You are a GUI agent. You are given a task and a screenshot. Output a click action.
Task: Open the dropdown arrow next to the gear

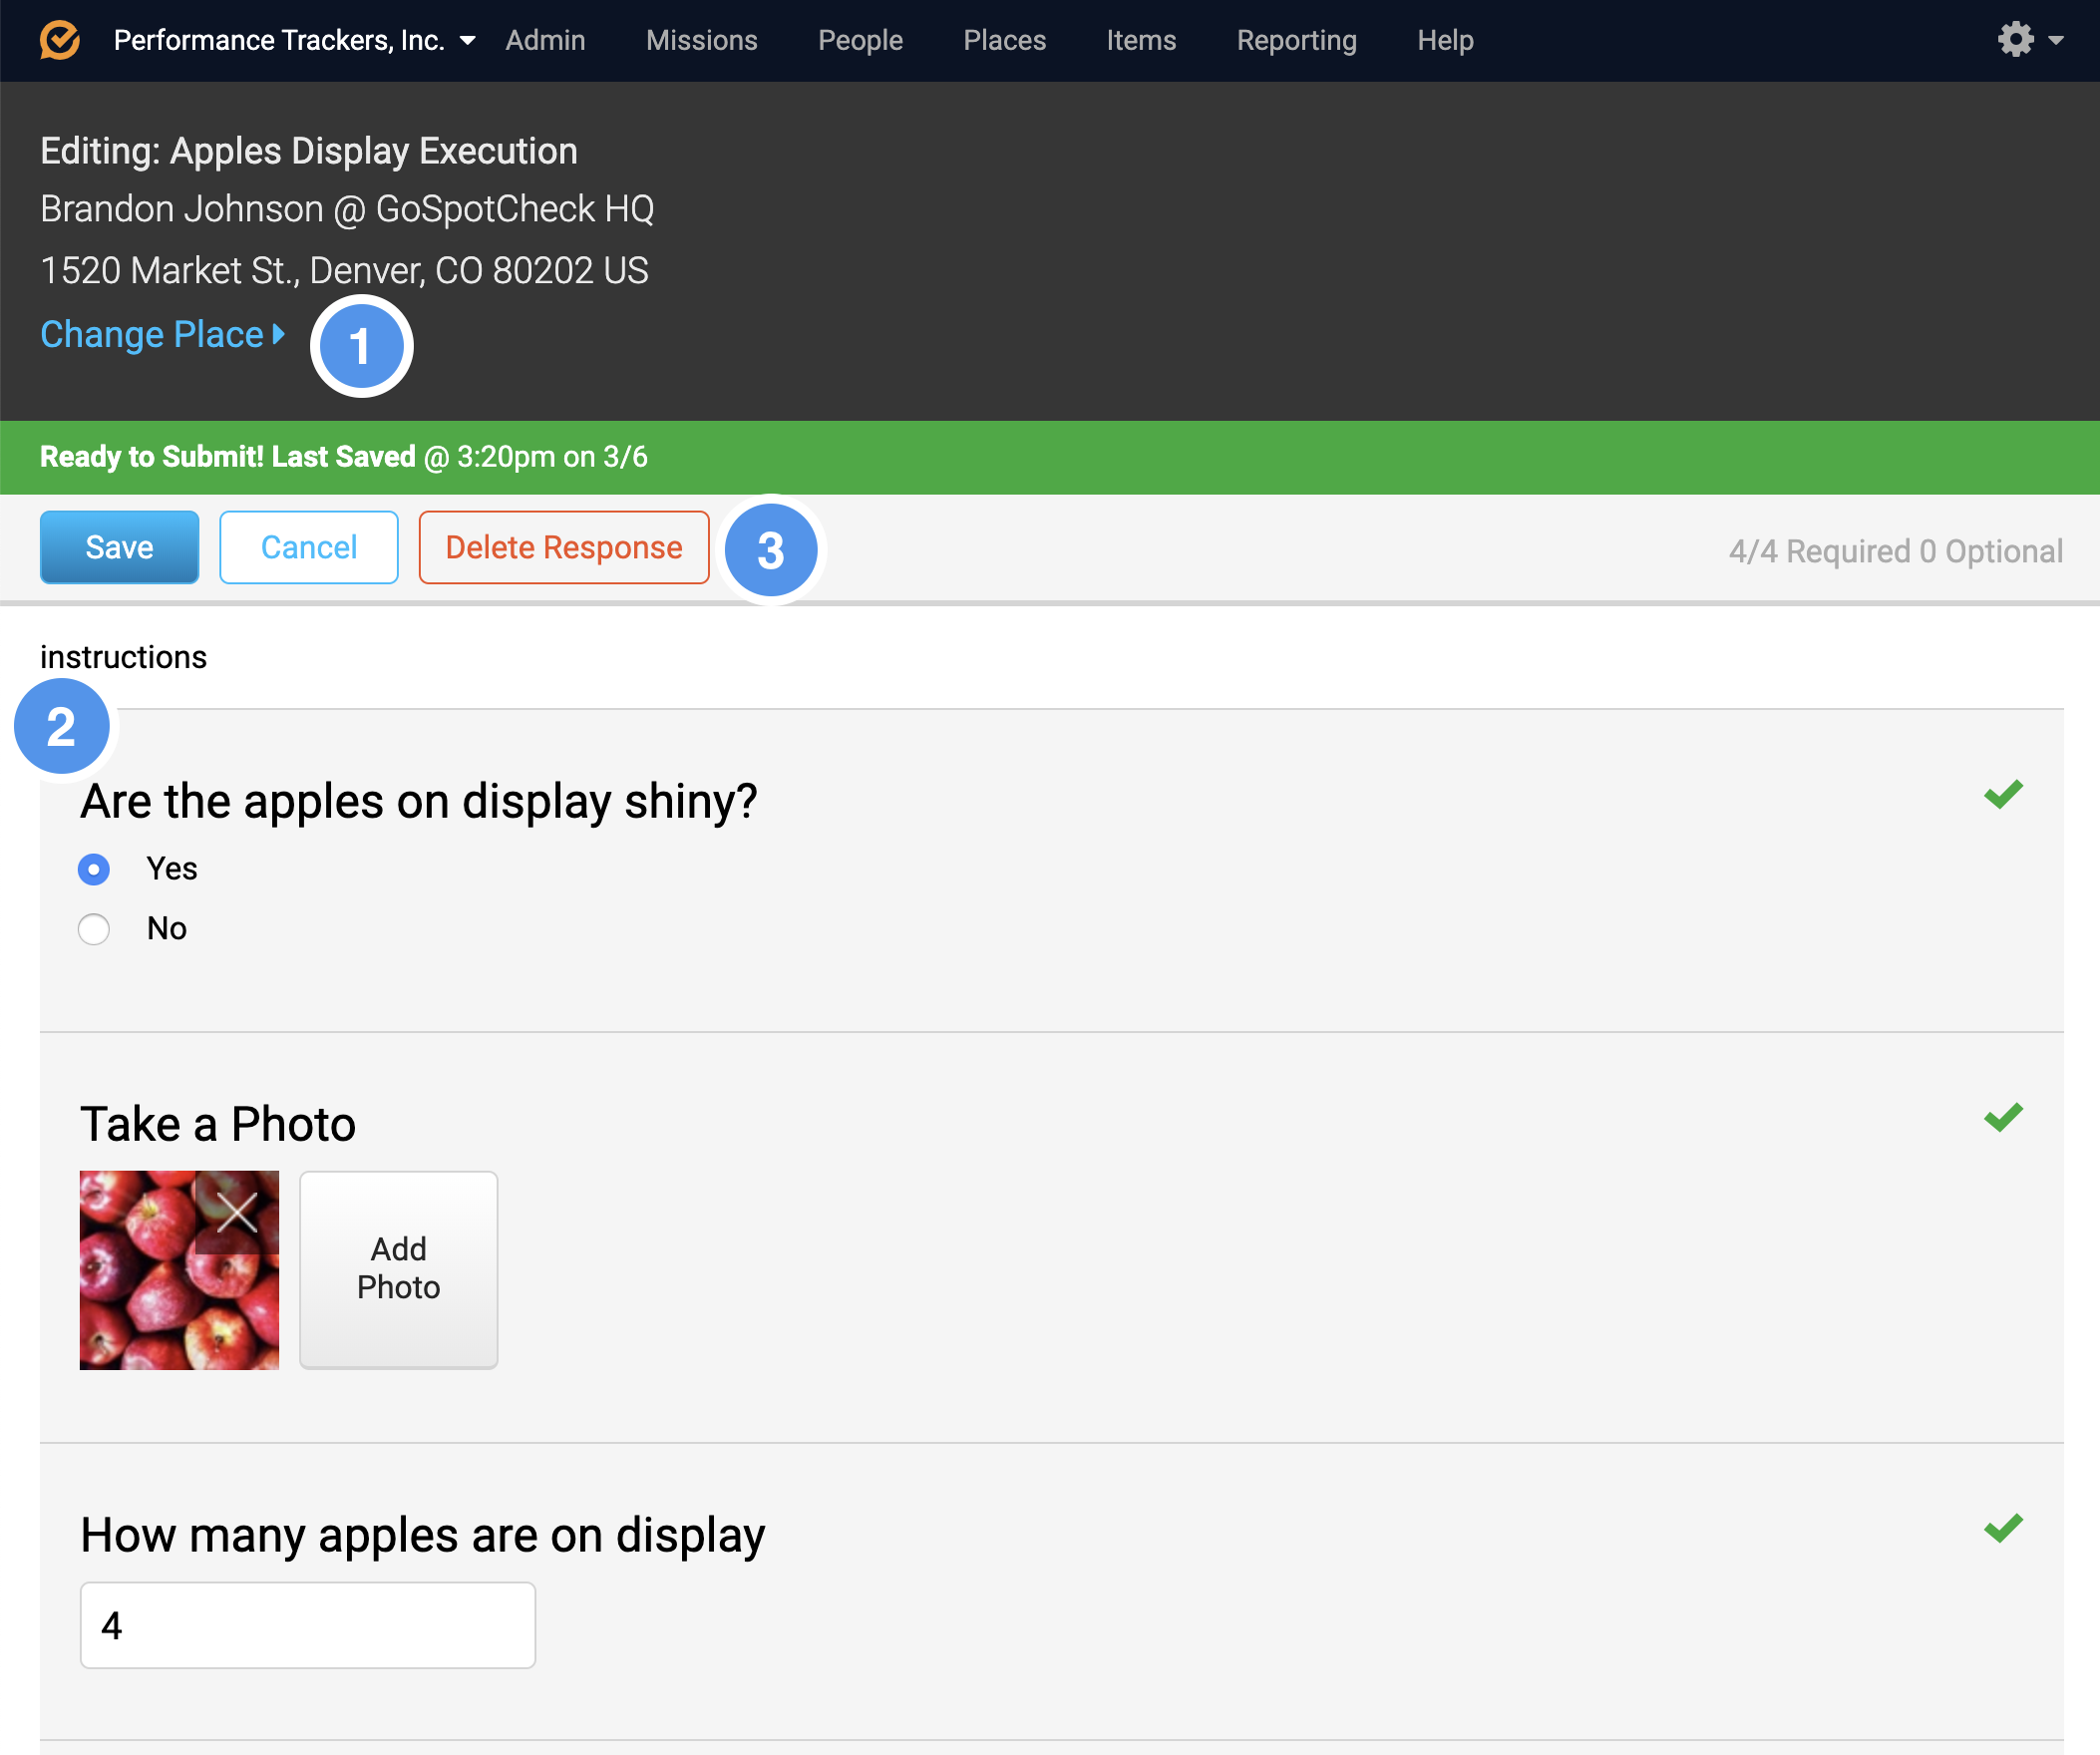[x=2056, y=41]
